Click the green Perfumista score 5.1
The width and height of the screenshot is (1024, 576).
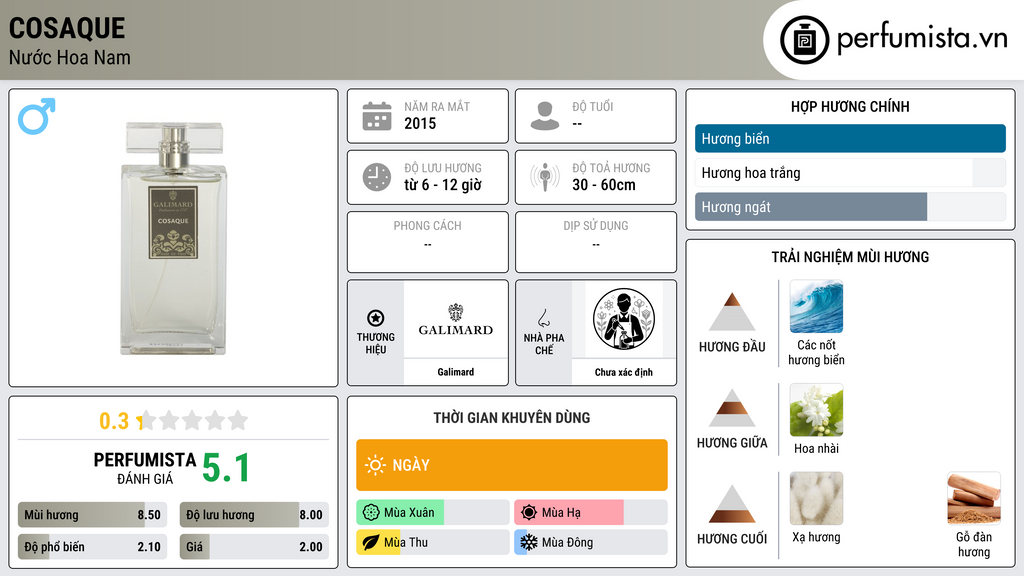(226, 468)
